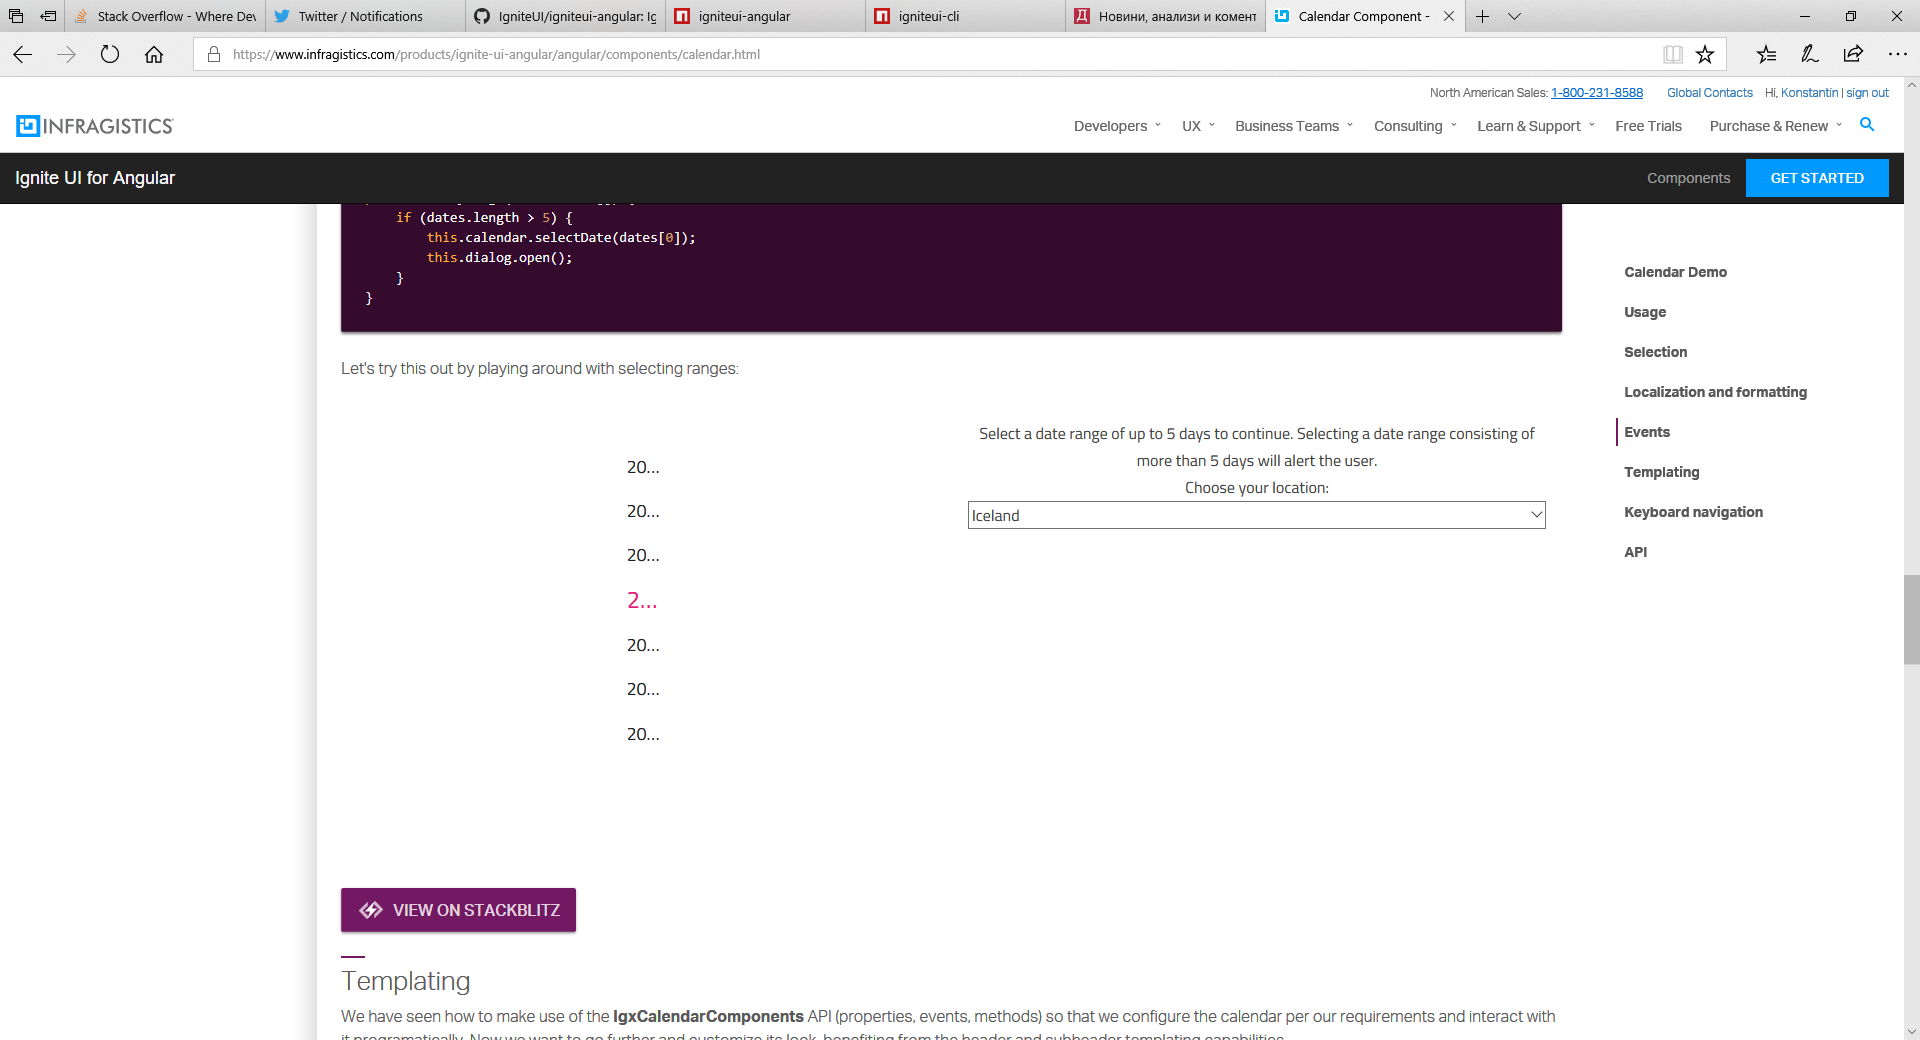Click the GET STARTED button
The height and width of the screenshot is (1040, 1920).
pos(1817,178)
